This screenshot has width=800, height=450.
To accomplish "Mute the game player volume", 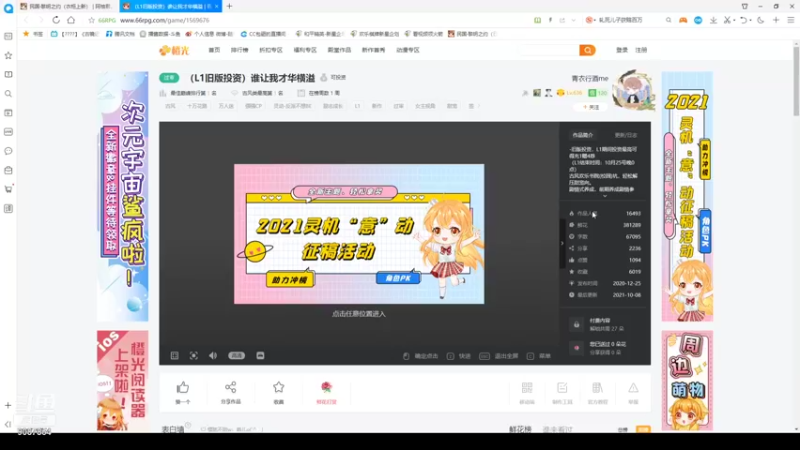I will point(213,356).
